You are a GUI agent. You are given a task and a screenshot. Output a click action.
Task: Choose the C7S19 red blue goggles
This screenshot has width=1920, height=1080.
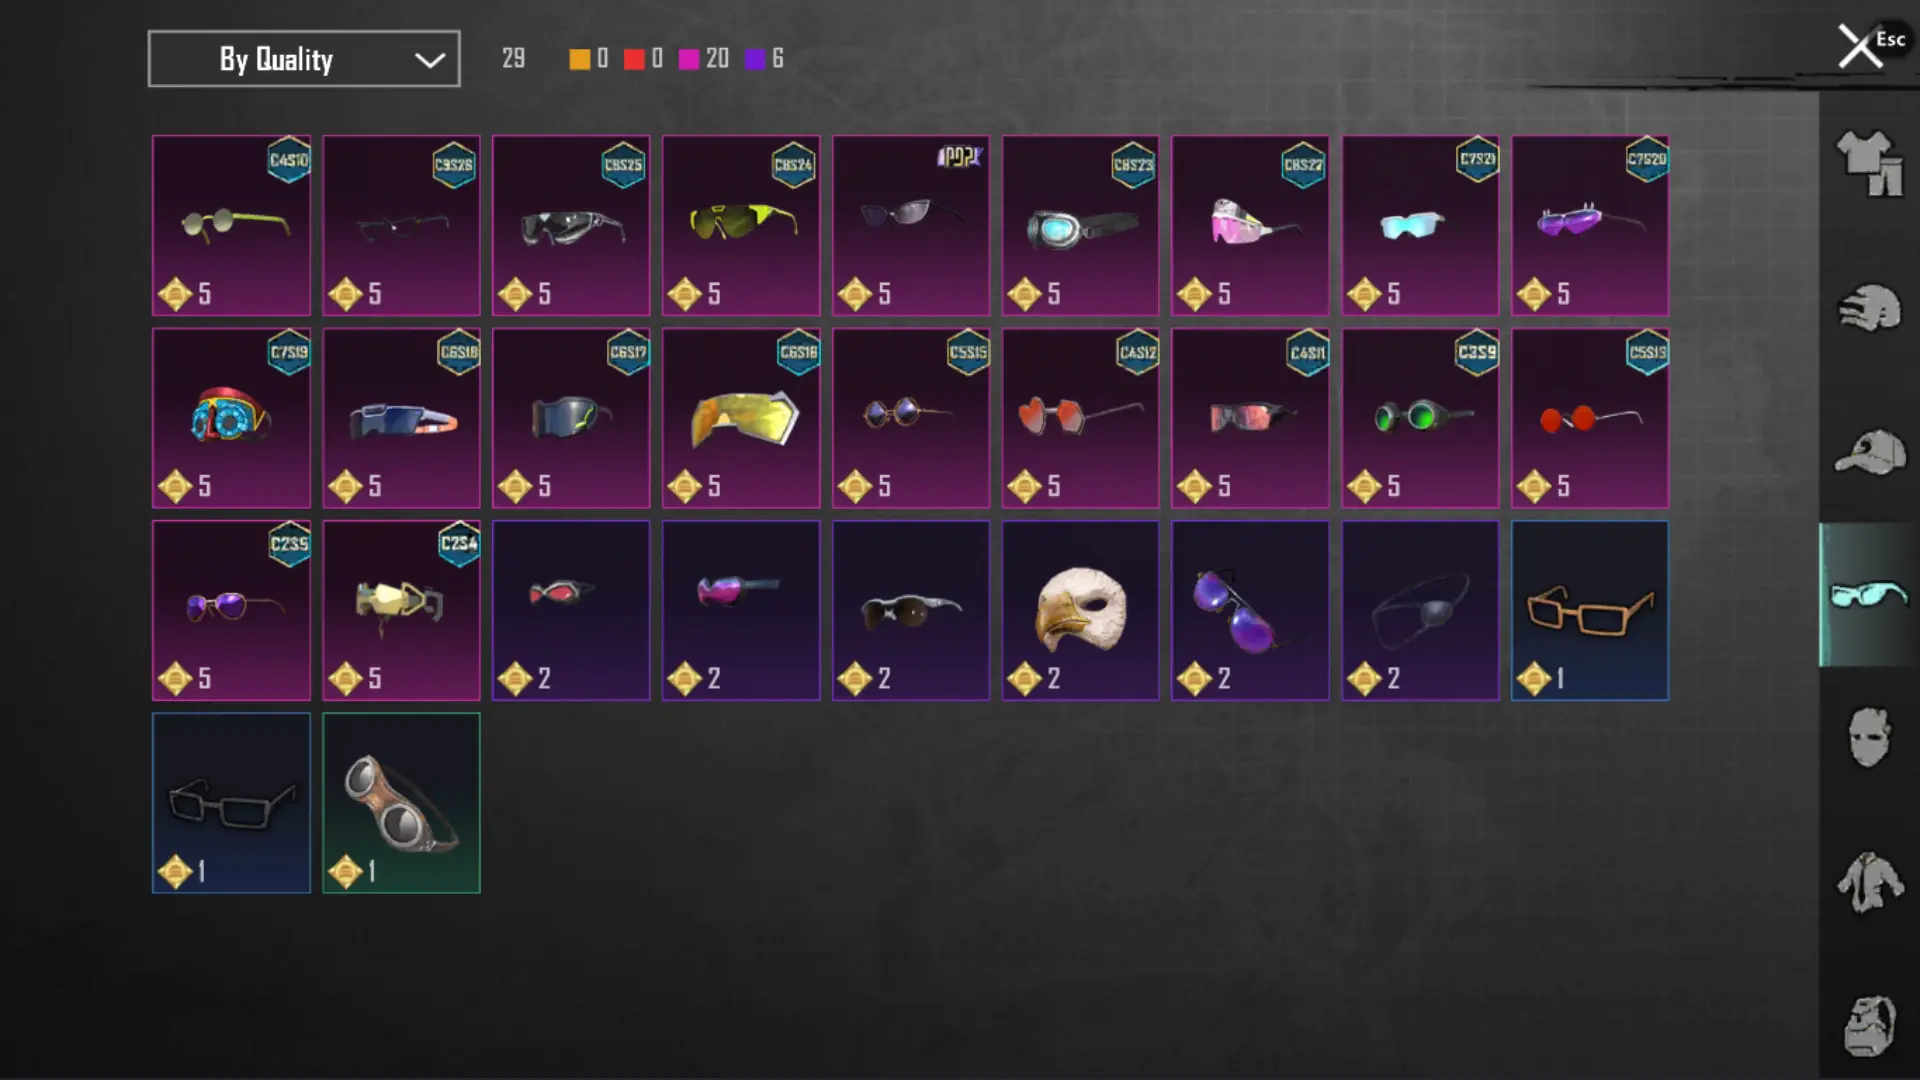click(x=231, y=418)
